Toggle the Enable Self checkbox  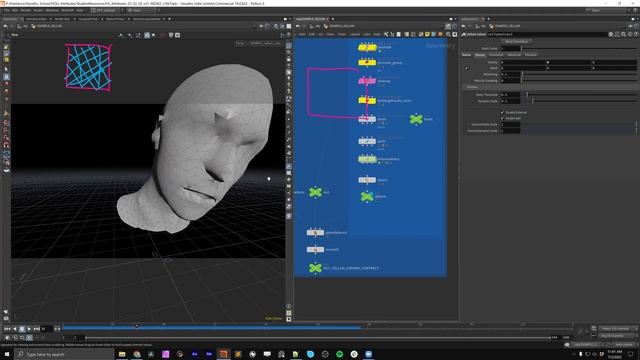coord(502,118)
